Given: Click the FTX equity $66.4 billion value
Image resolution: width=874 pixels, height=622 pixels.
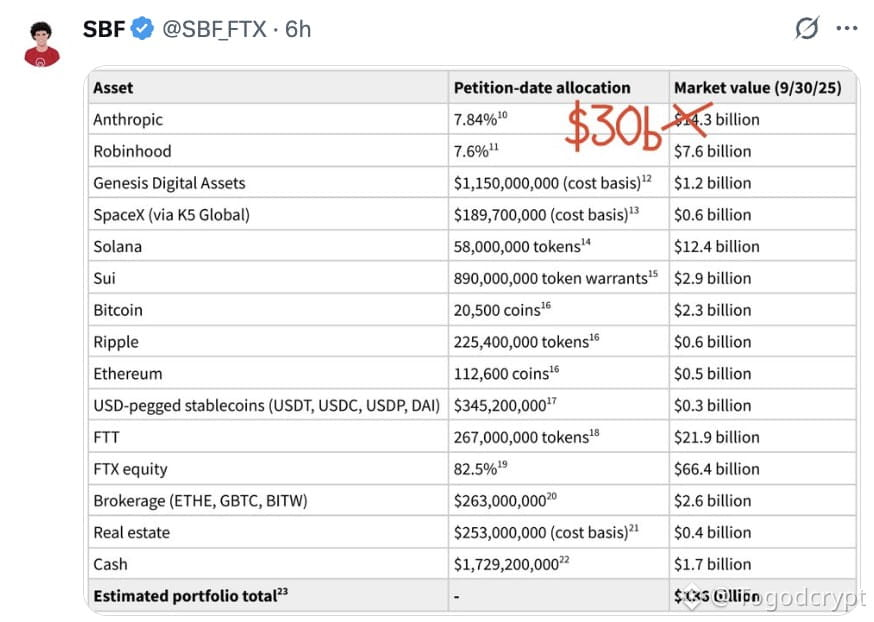Looking at the screenshot, I should (x=717, y=469).
